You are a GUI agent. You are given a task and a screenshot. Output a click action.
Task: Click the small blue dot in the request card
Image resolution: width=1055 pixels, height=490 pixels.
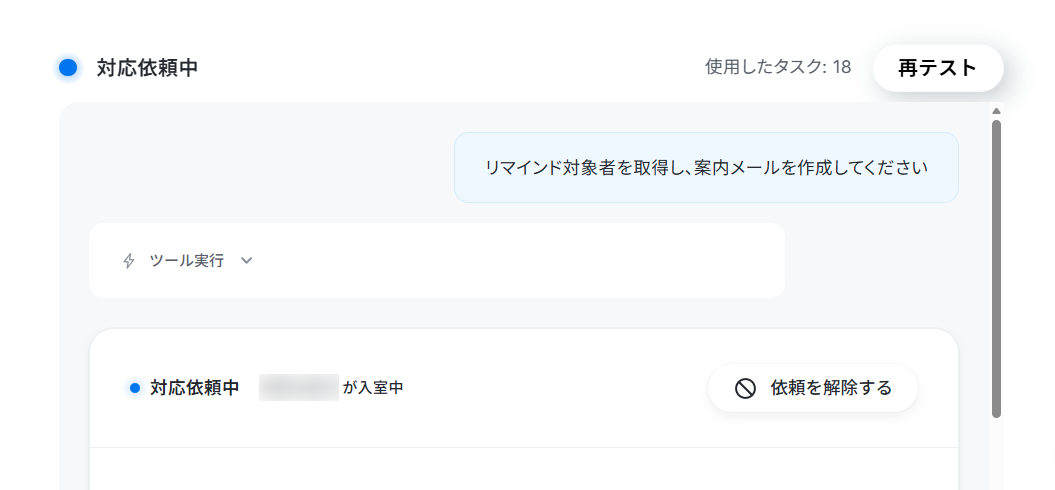[x=135, y=388]
